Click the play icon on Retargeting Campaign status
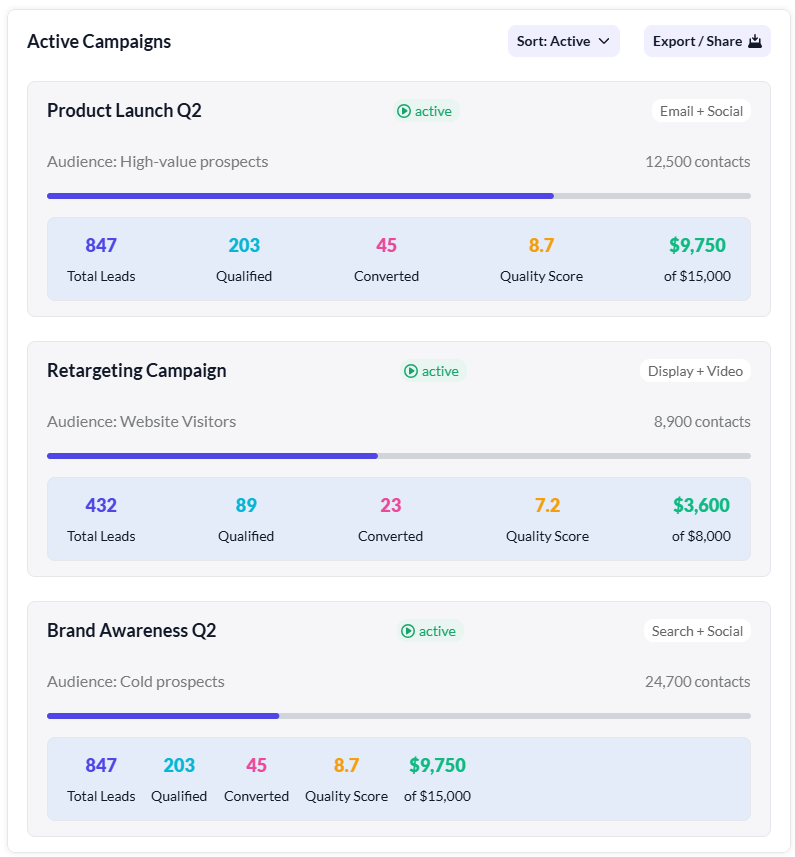 (x=411, y=371)
